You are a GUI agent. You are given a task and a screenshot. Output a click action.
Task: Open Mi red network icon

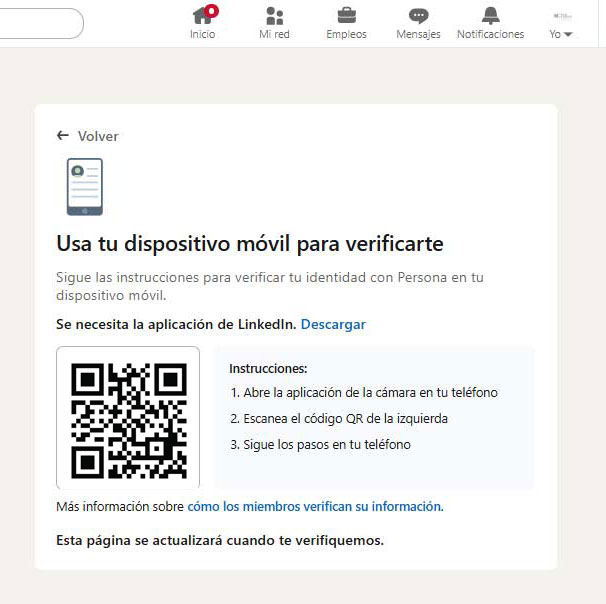[x=274, y=16]
